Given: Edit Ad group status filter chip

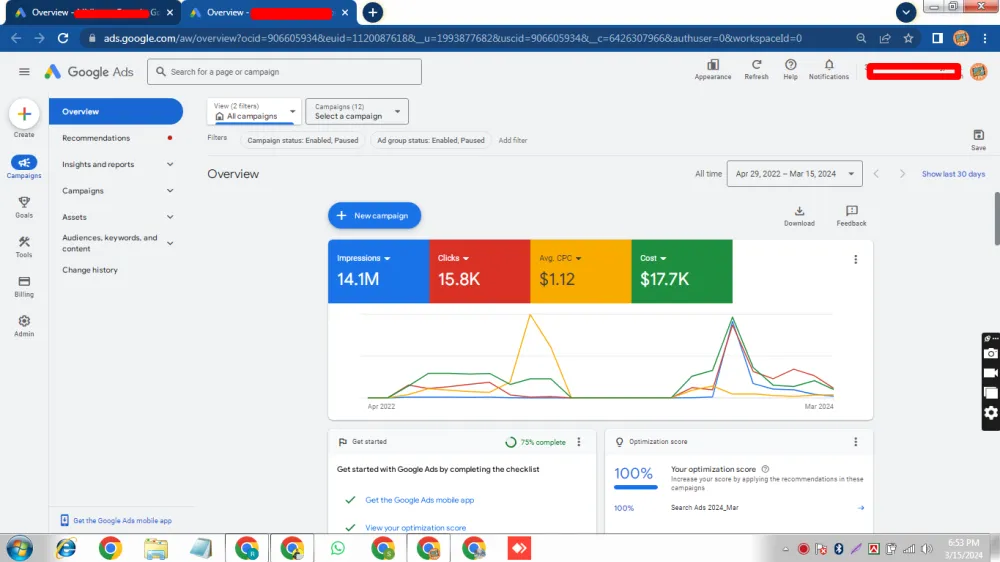Looking at the screenshot, I should tap(430, 140).
